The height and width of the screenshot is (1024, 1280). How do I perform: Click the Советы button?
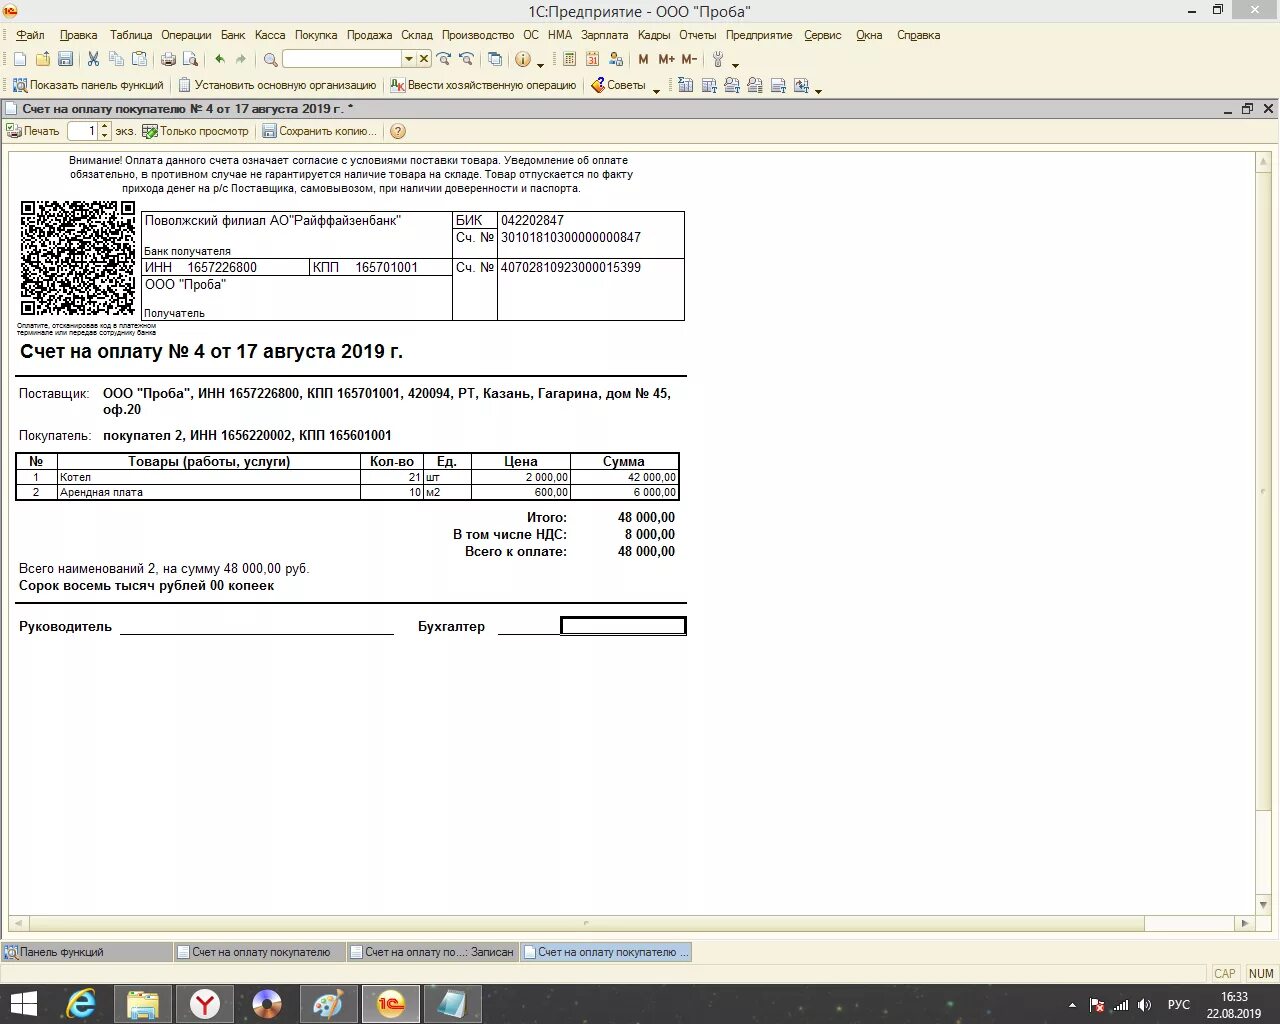pos(619,85)
